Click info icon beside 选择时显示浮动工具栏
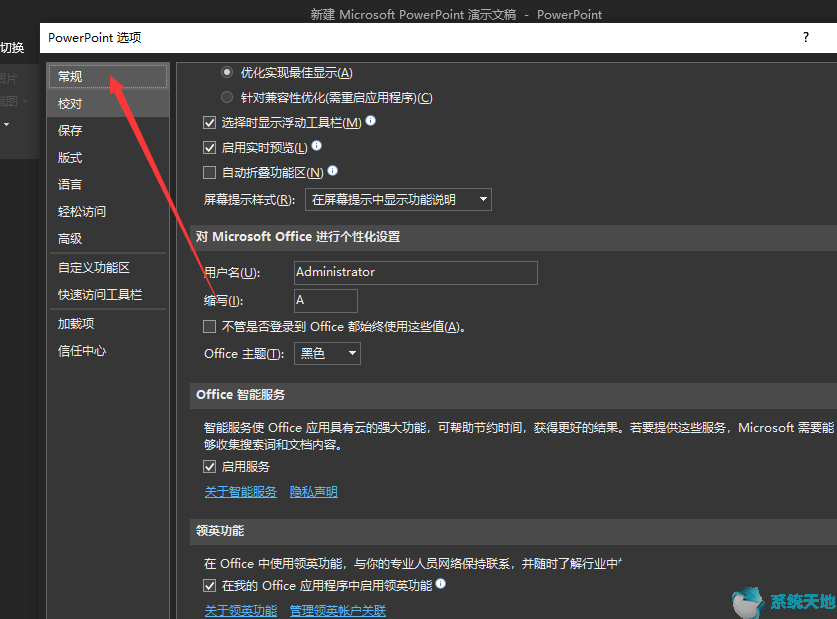The image size is (837, 619). click(370, 121)
